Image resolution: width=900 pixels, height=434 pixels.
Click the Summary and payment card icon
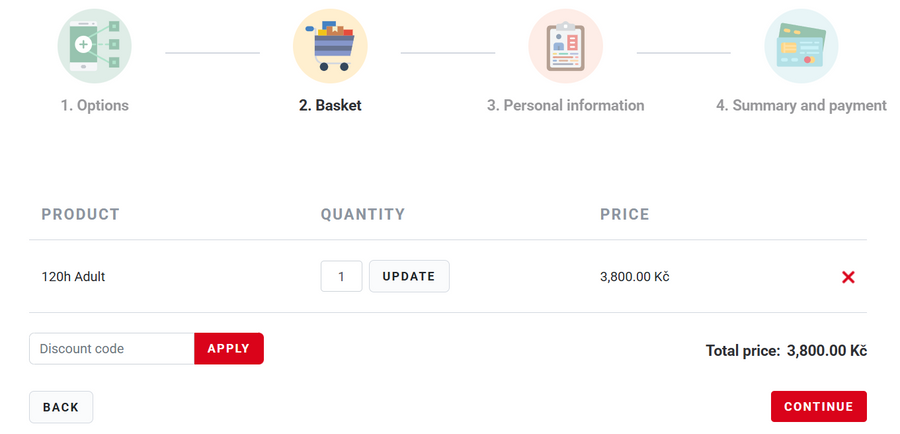[x=801, y=46]
